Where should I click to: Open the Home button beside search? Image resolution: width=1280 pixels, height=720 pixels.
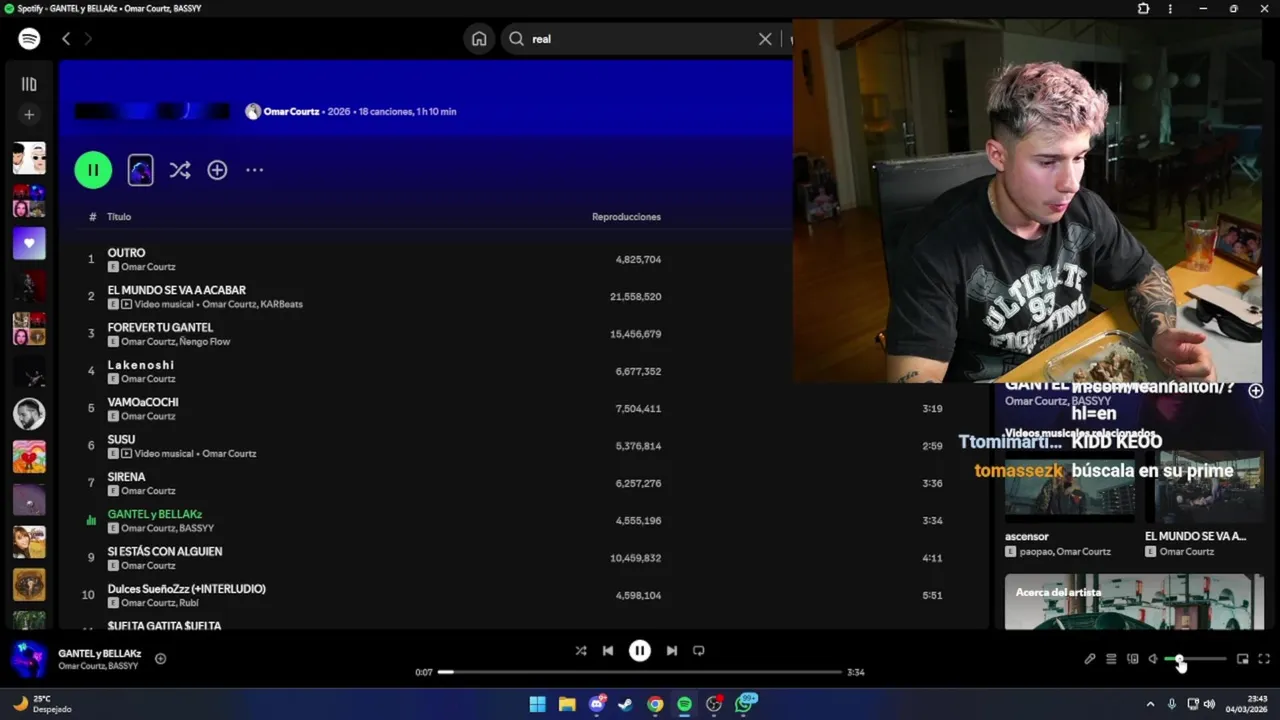tap(479, 39)
